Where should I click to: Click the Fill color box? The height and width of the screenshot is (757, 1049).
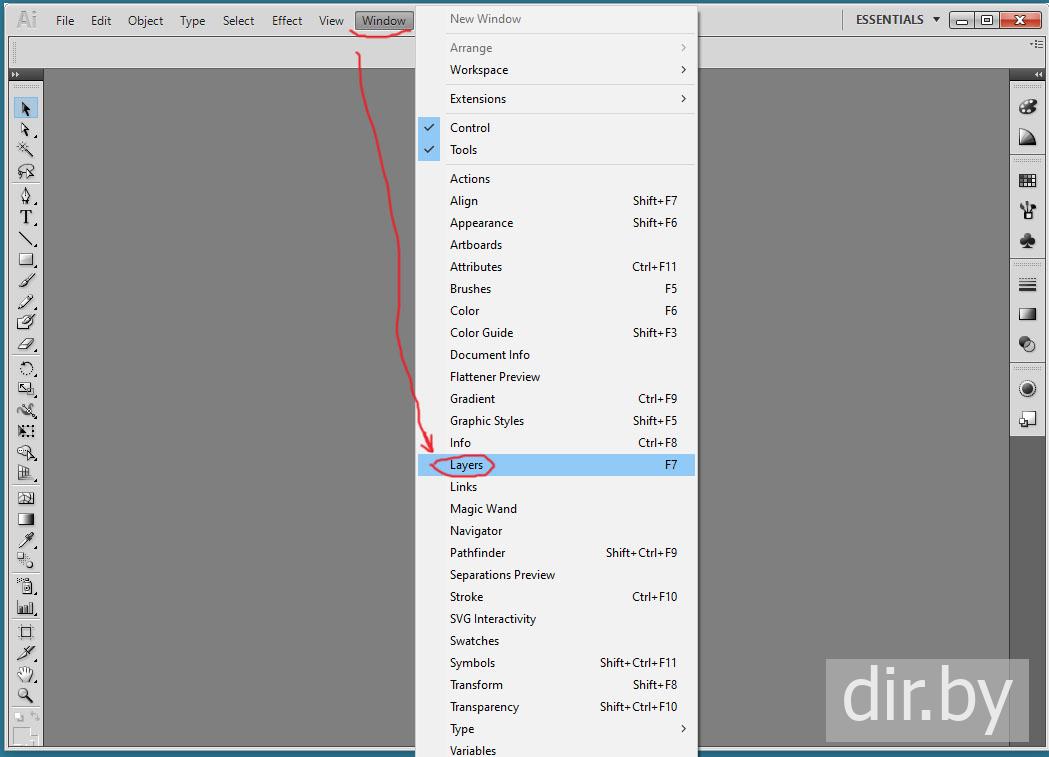[23, 736]
